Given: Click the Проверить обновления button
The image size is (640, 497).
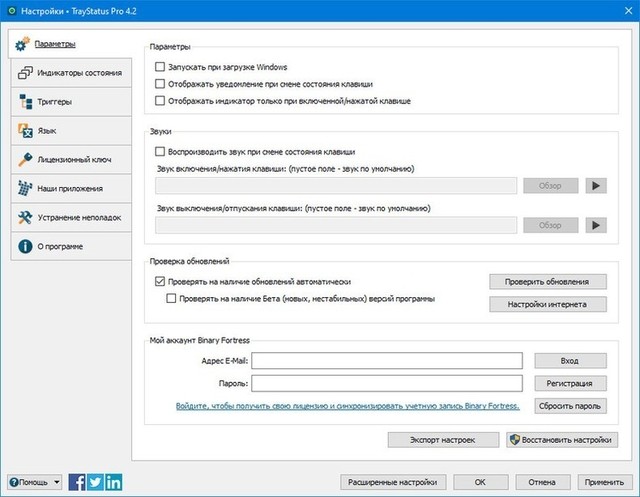Looking at the screenshot, I should pos(547,282).
